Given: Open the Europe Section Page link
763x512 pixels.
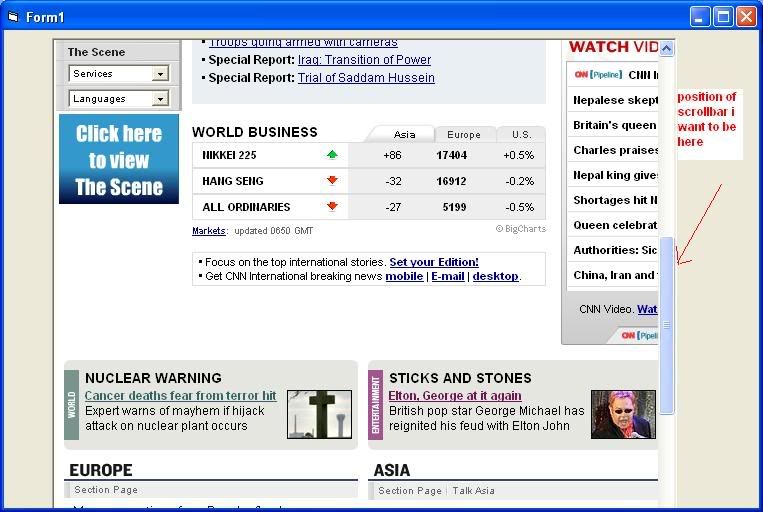Looking at the screenshot, I should coord(106,490).
